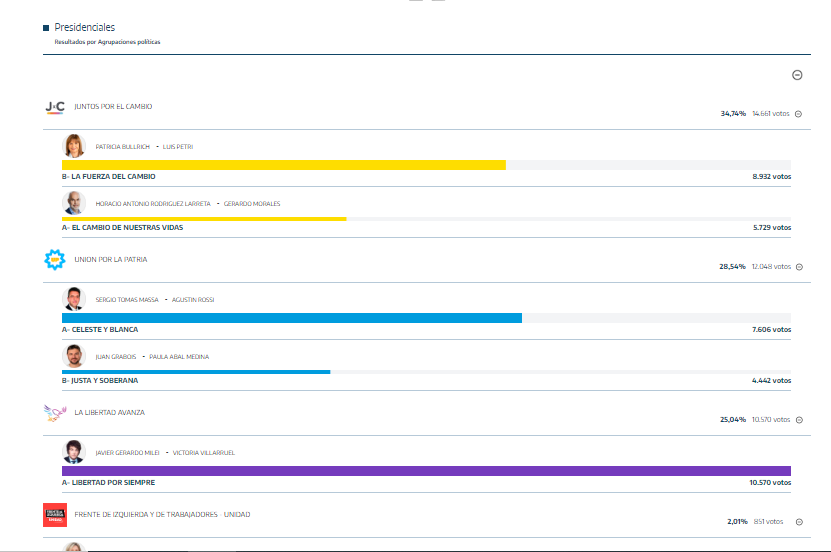The width and height of the screenshot is (831, 552).
Task: Click the Presidenciales section heading
Action: pyautogui.click(x=84, y=28)
